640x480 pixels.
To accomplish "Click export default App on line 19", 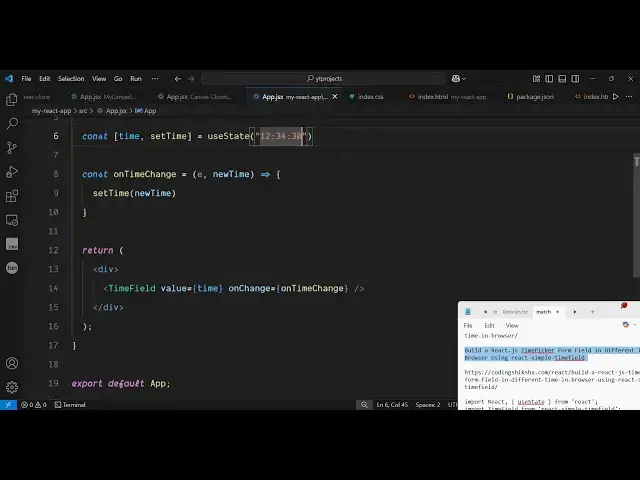I will pos(121,383).
